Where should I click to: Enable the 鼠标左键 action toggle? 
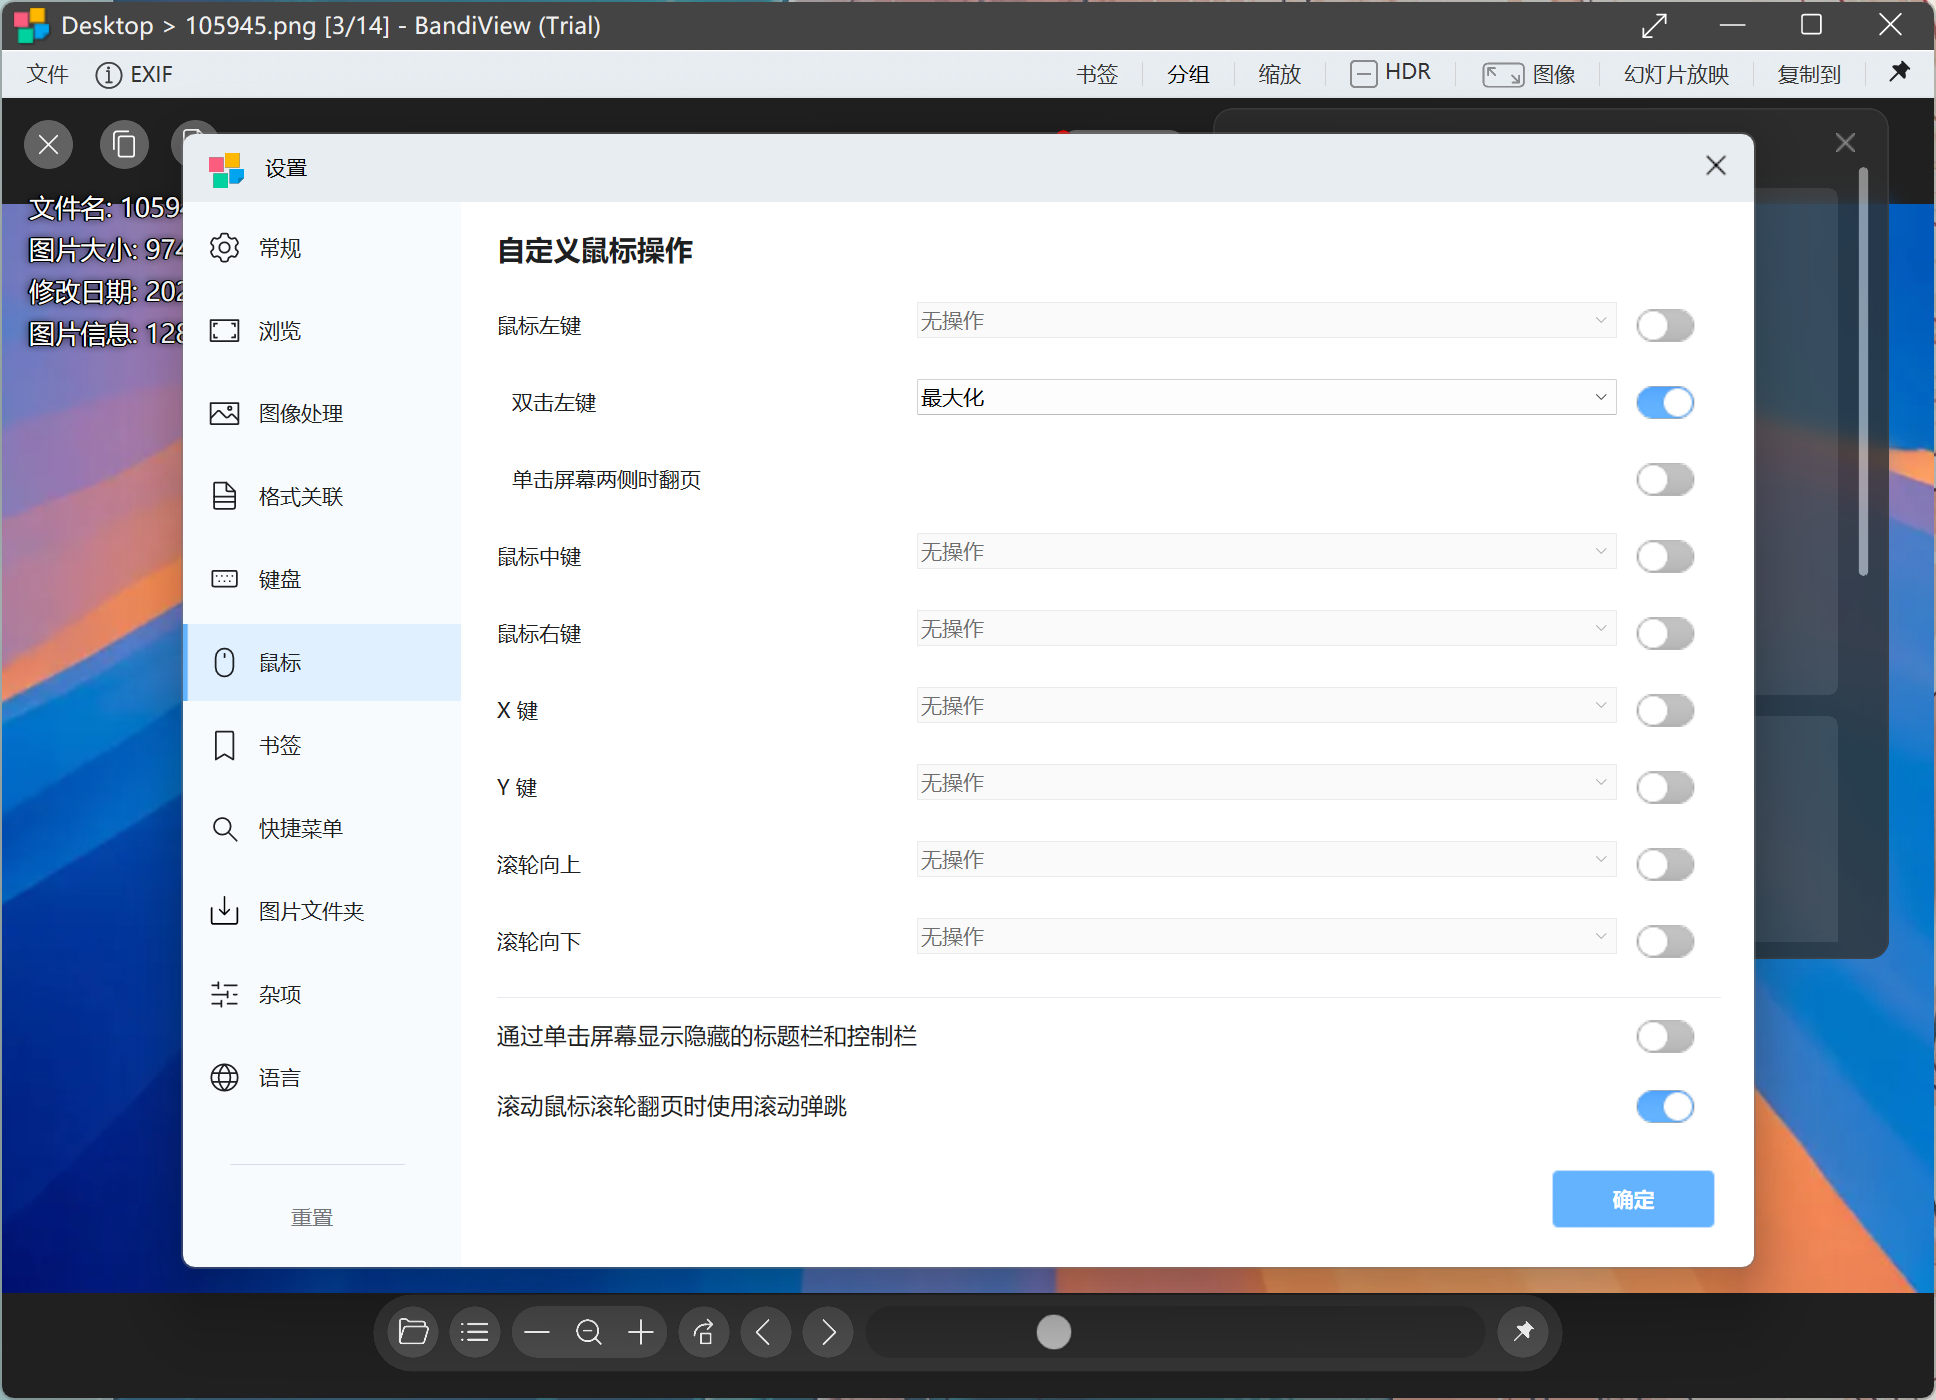point(1665,326)
